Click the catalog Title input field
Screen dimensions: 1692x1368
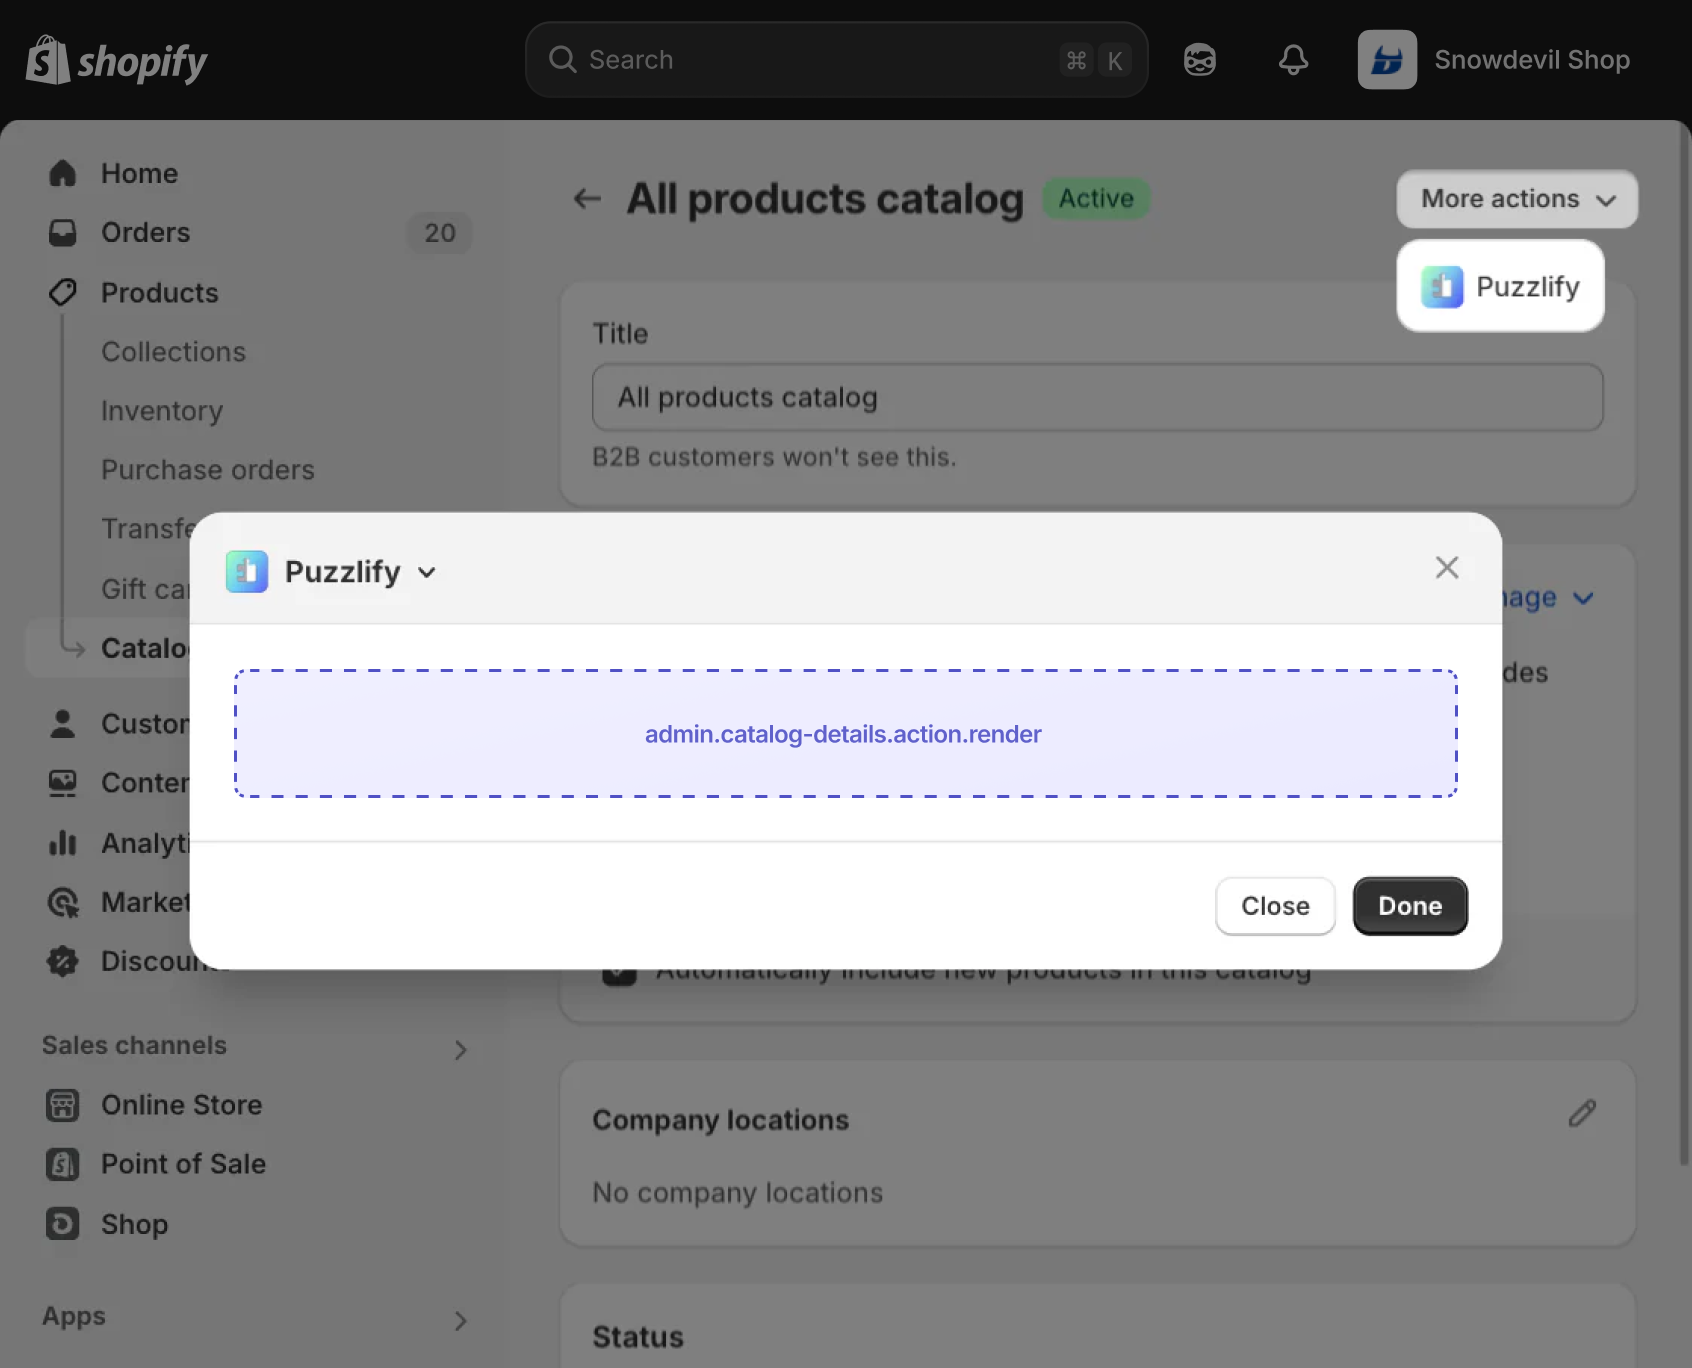pos(1097,397)
